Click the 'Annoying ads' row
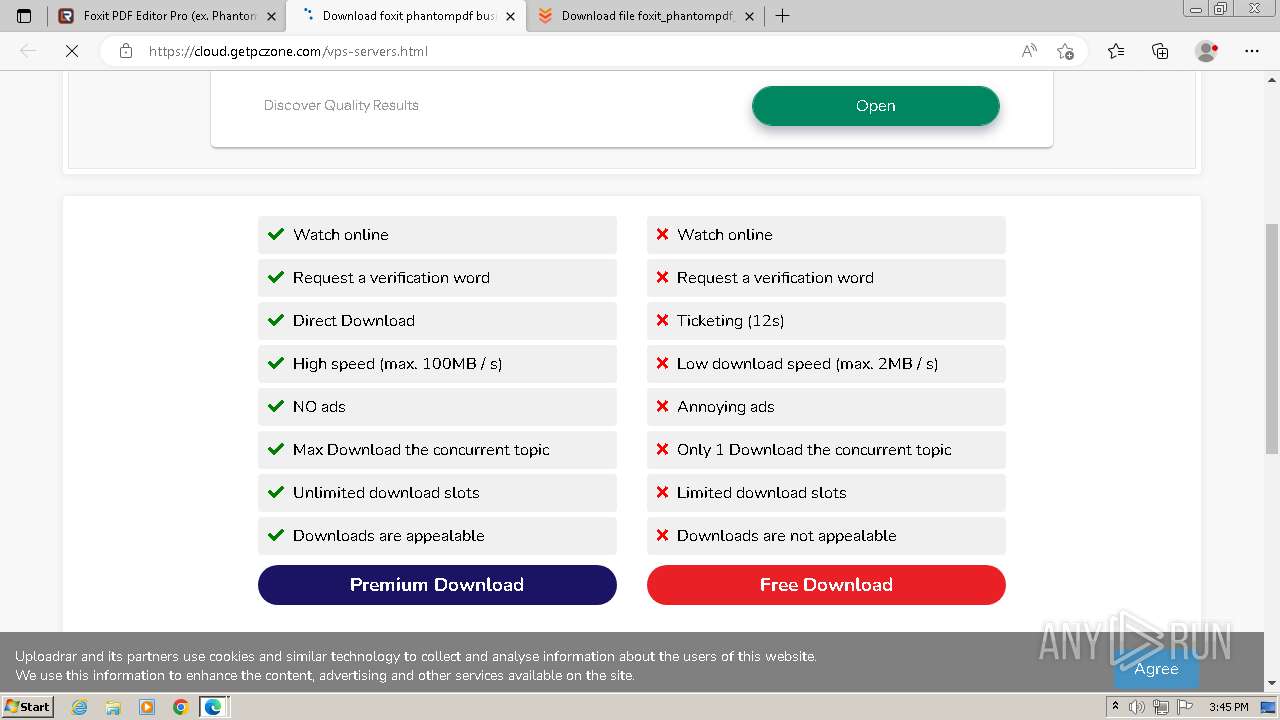This screenshot has width=1280, height=720. (x=826, y=407)
